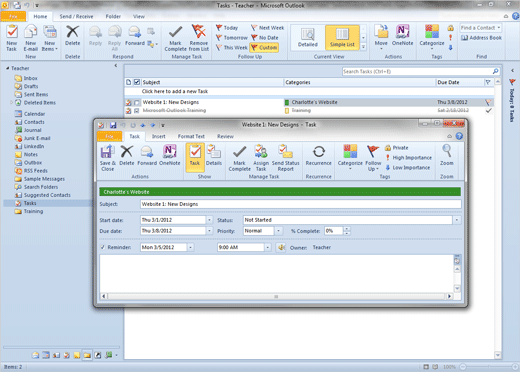Viewport: 520px width, 372px height.
Task: Open the Calendar folder
Action: click(x=34, y=114)
